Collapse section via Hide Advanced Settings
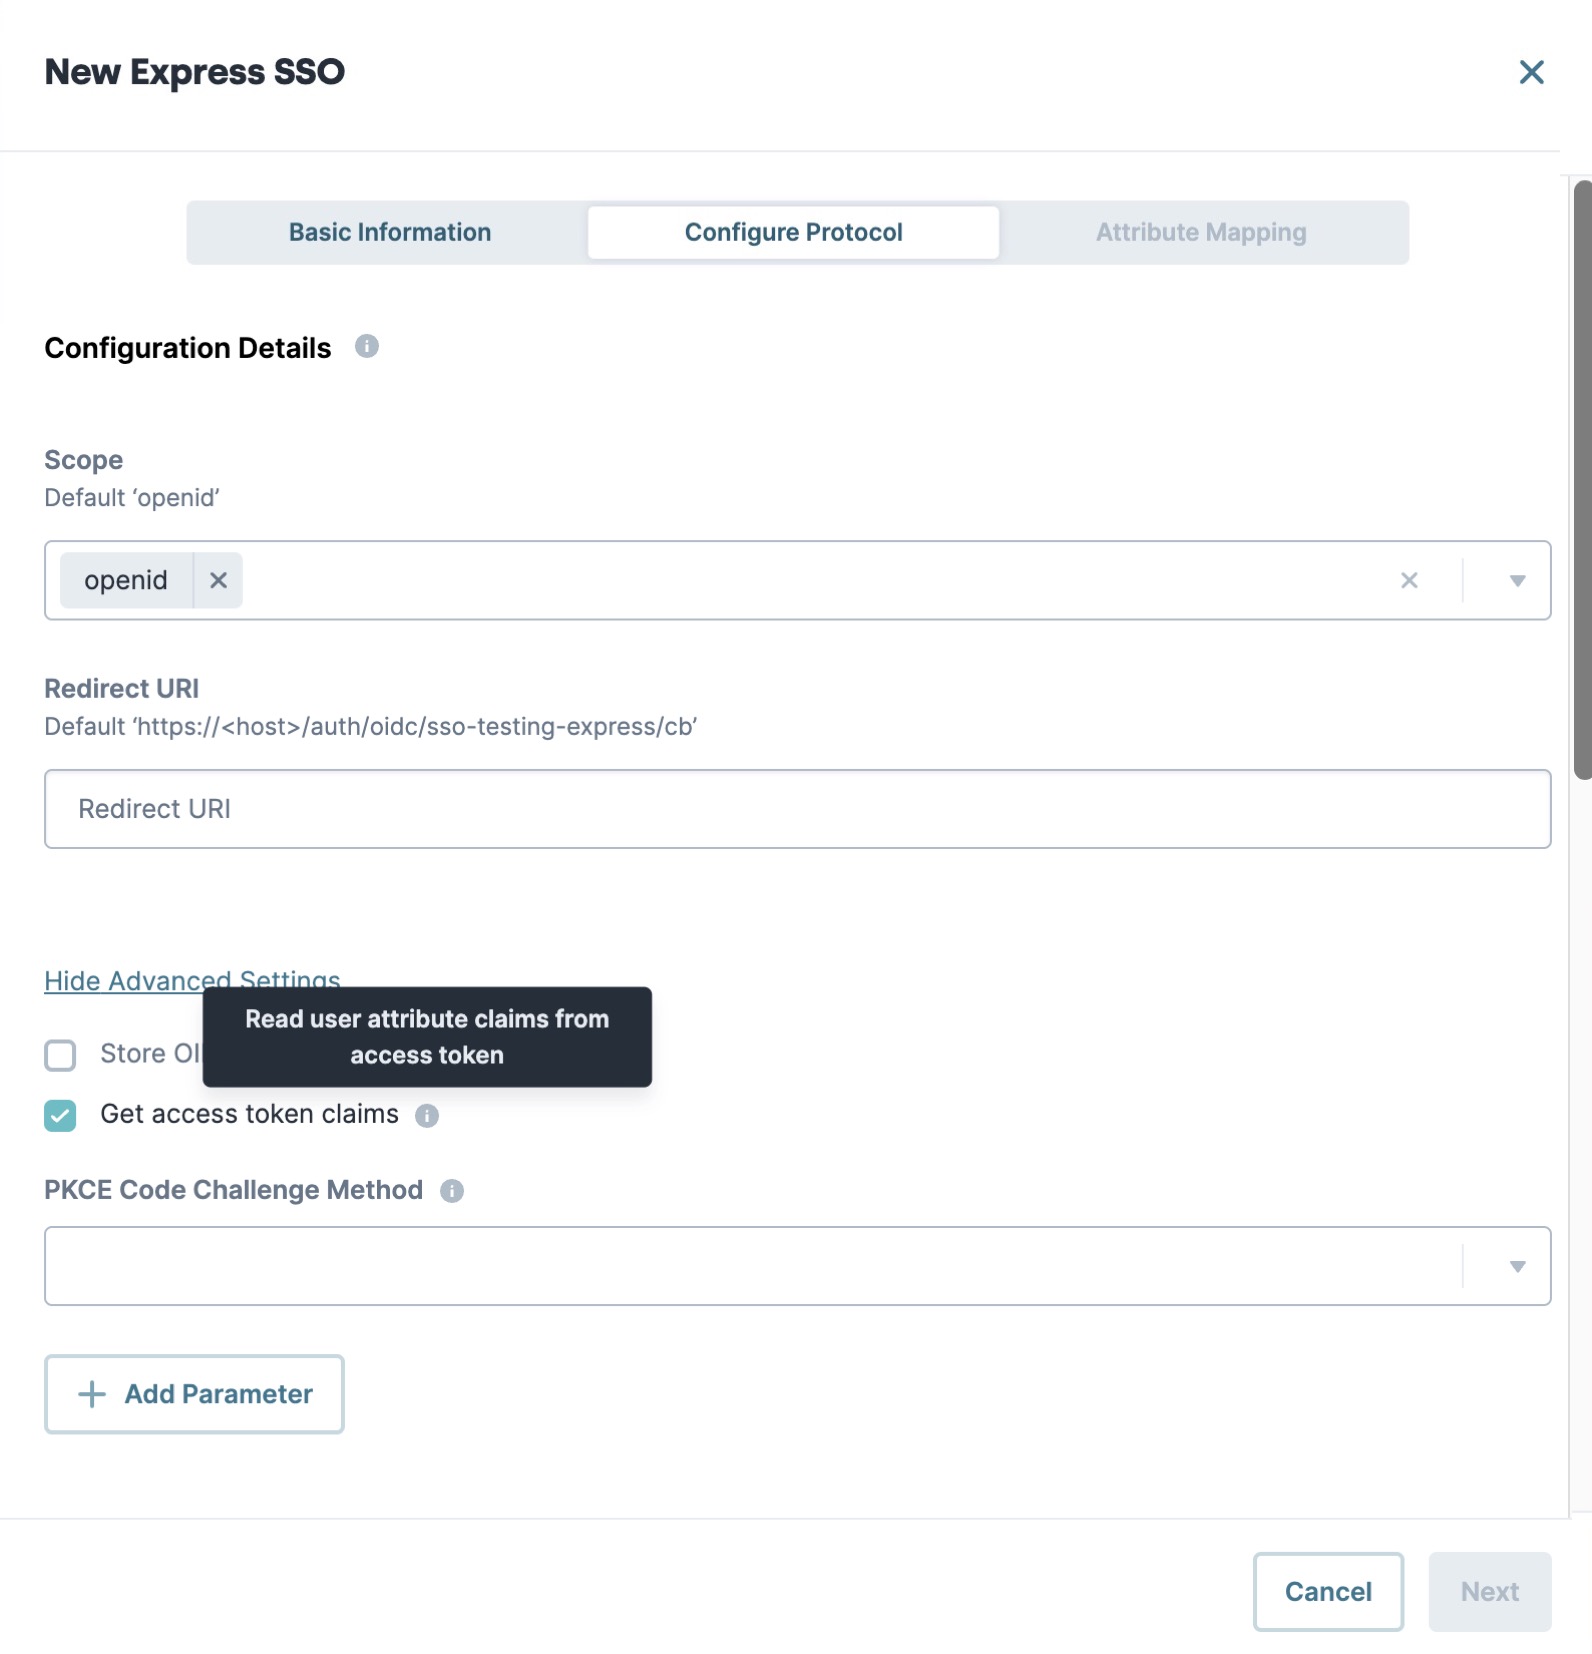Image resolution: width=1592 pixels, height=1654 pixels. pyautogui.click(x=192, y=981)
